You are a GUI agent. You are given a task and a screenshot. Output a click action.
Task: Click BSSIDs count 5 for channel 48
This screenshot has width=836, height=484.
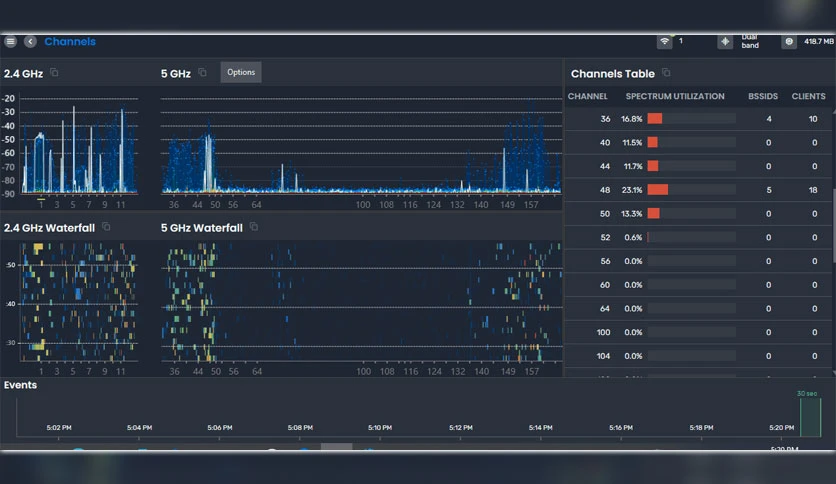pyautogui.click(x=769, y=190)
